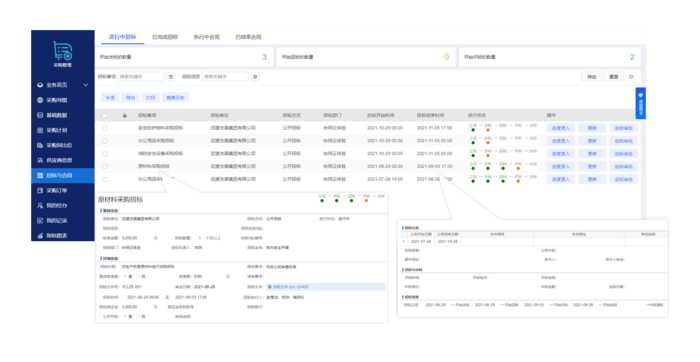The width and height of the screenshot is (700, 362).
Task: Click 原材料采购招标 title in detail panel
Action: (x=121, y=200)
